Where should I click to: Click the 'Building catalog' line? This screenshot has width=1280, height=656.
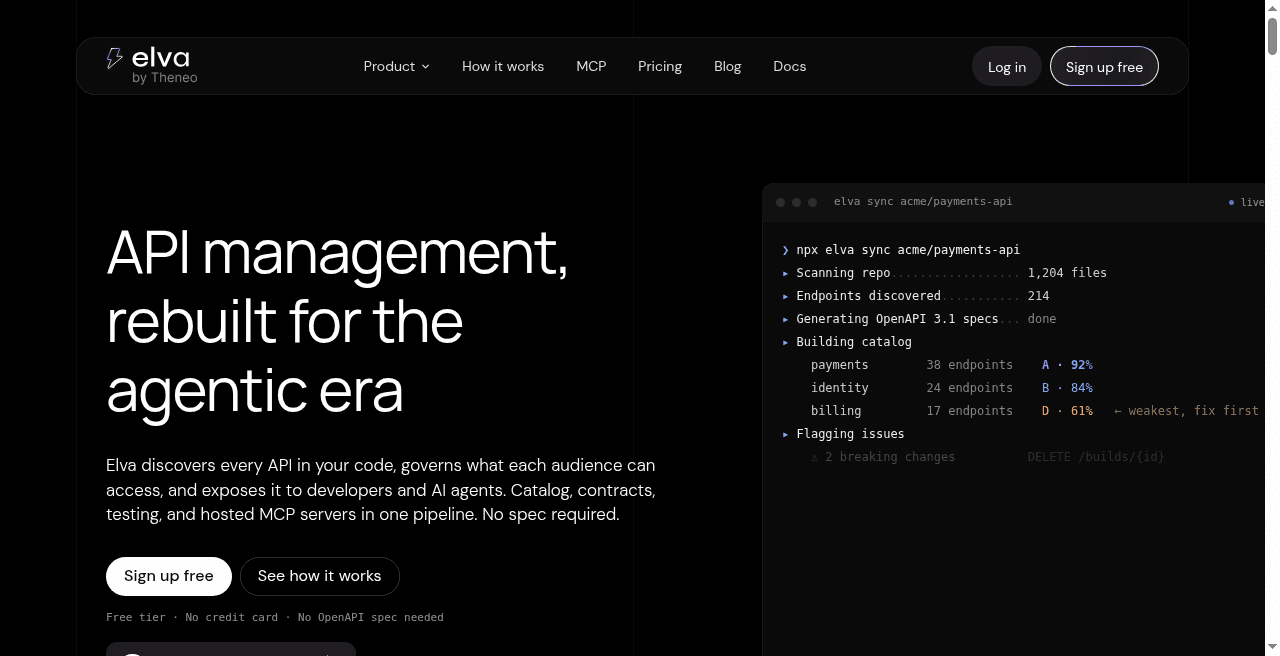(847, 342)
